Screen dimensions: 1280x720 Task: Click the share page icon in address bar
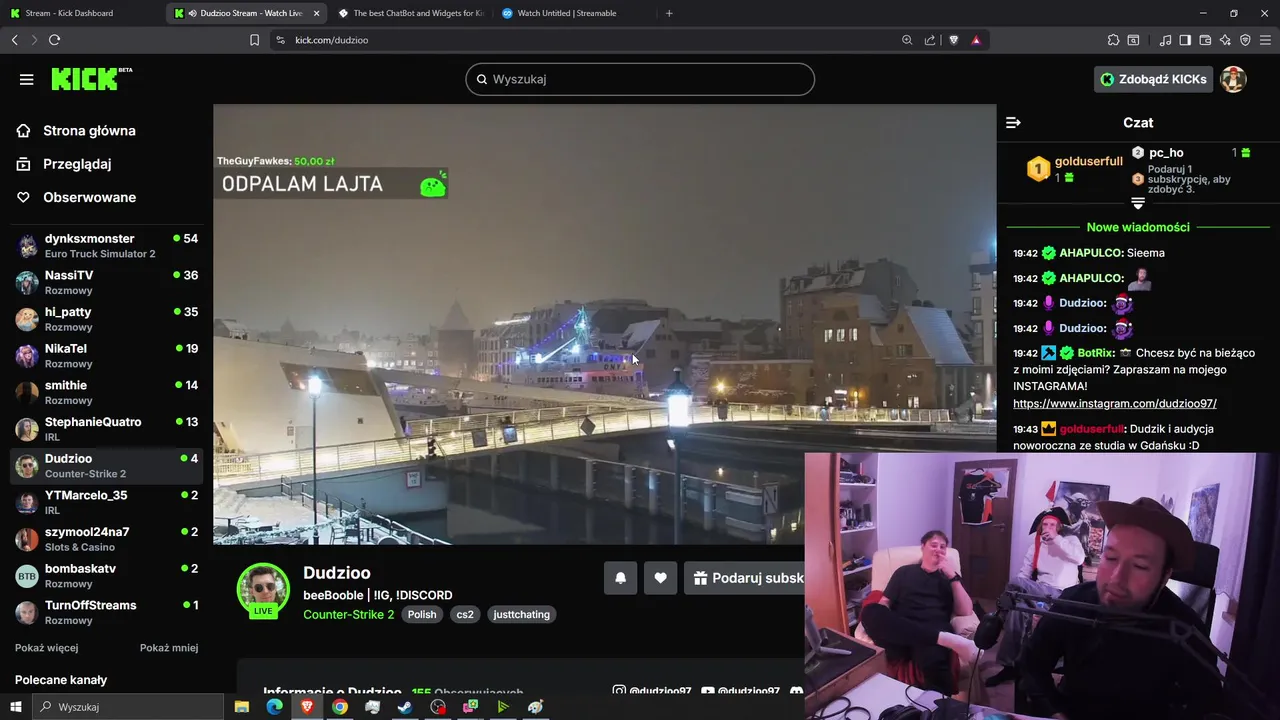click(x=930, y=40)
